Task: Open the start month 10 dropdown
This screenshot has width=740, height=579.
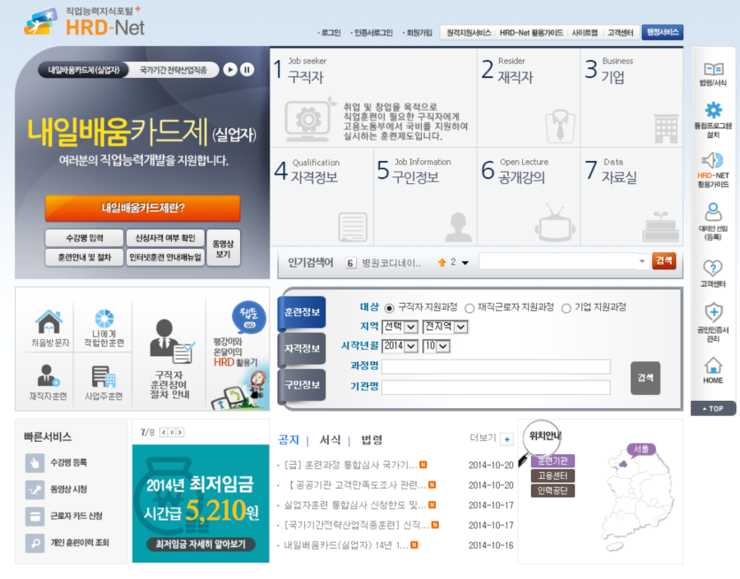Action: pyautogui.click(x=437, y=346)
